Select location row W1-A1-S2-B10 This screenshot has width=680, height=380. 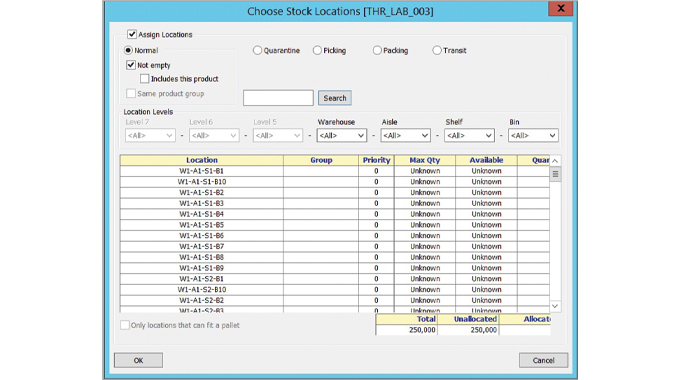click(x=335, y=289)
